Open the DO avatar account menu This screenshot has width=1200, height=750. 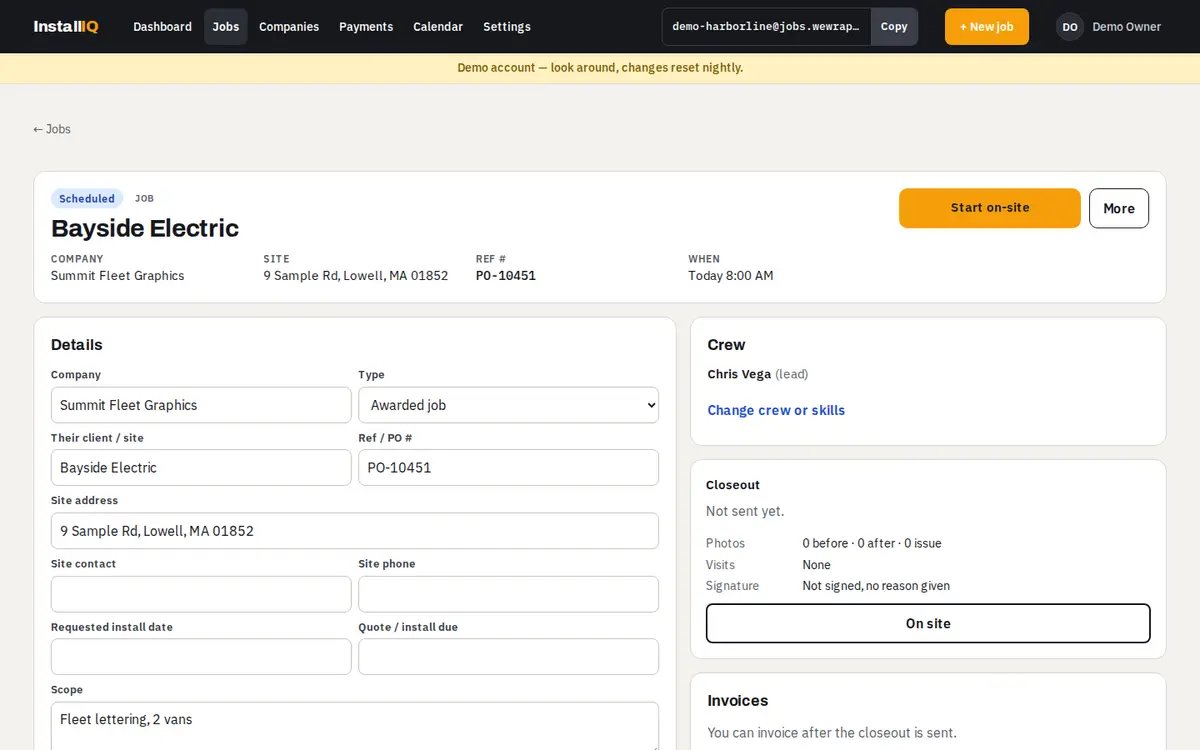click(1070, 27)
